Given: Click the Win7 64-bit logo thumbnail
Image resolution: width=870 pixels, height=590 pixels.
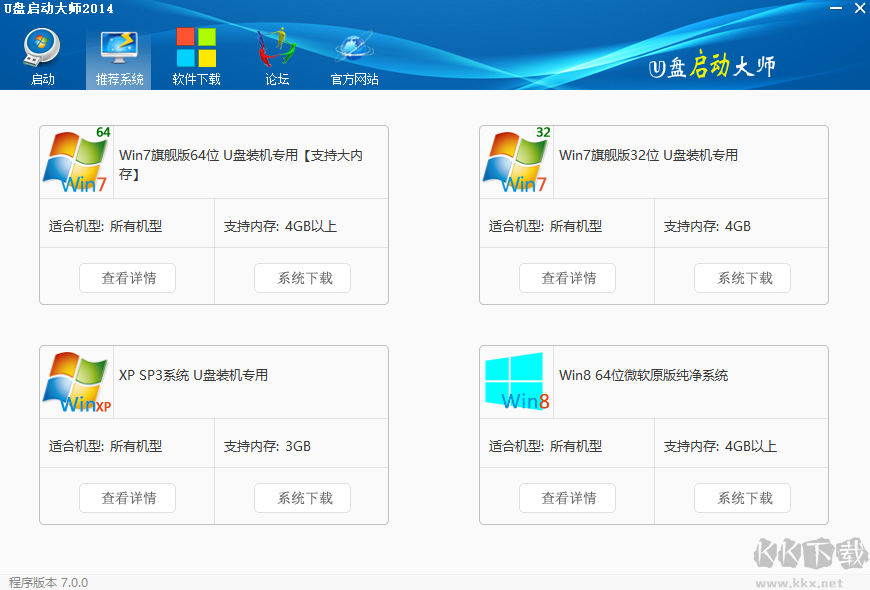Looking at the screenshot, I should tap(77, 161).
